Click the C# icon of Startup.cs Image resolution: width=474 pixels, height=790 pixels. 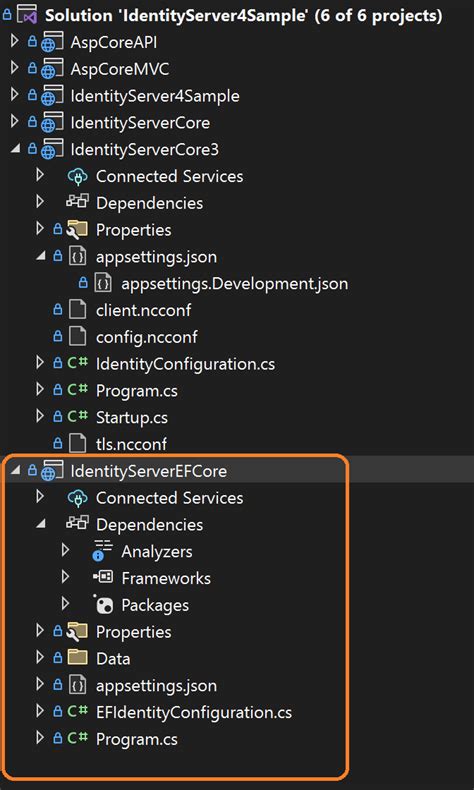tap(78, 417)
